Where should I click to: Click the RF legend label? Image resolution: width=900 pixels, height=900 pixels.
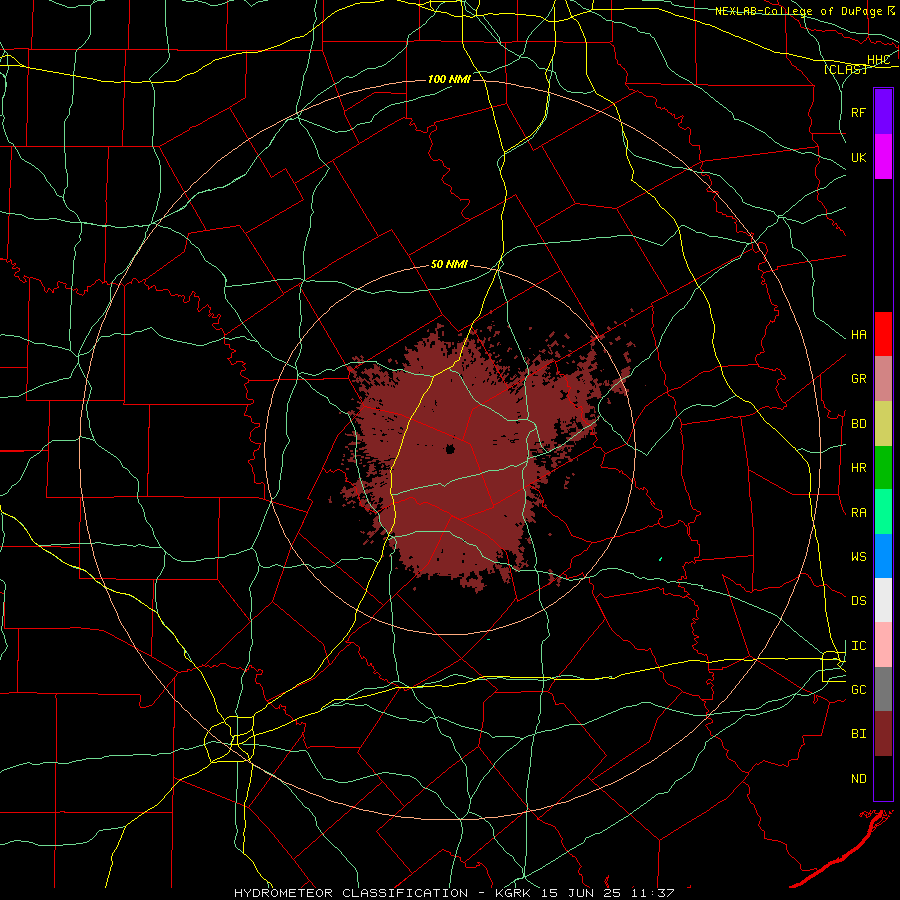tap(858, 112)
